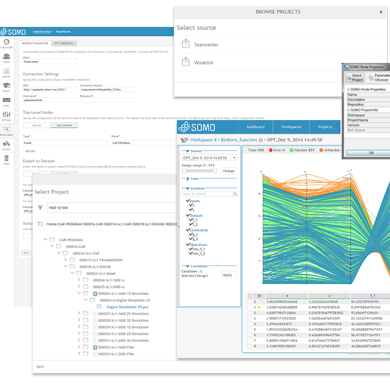Toggle the Inputs group checkbox

click(188, 201)
